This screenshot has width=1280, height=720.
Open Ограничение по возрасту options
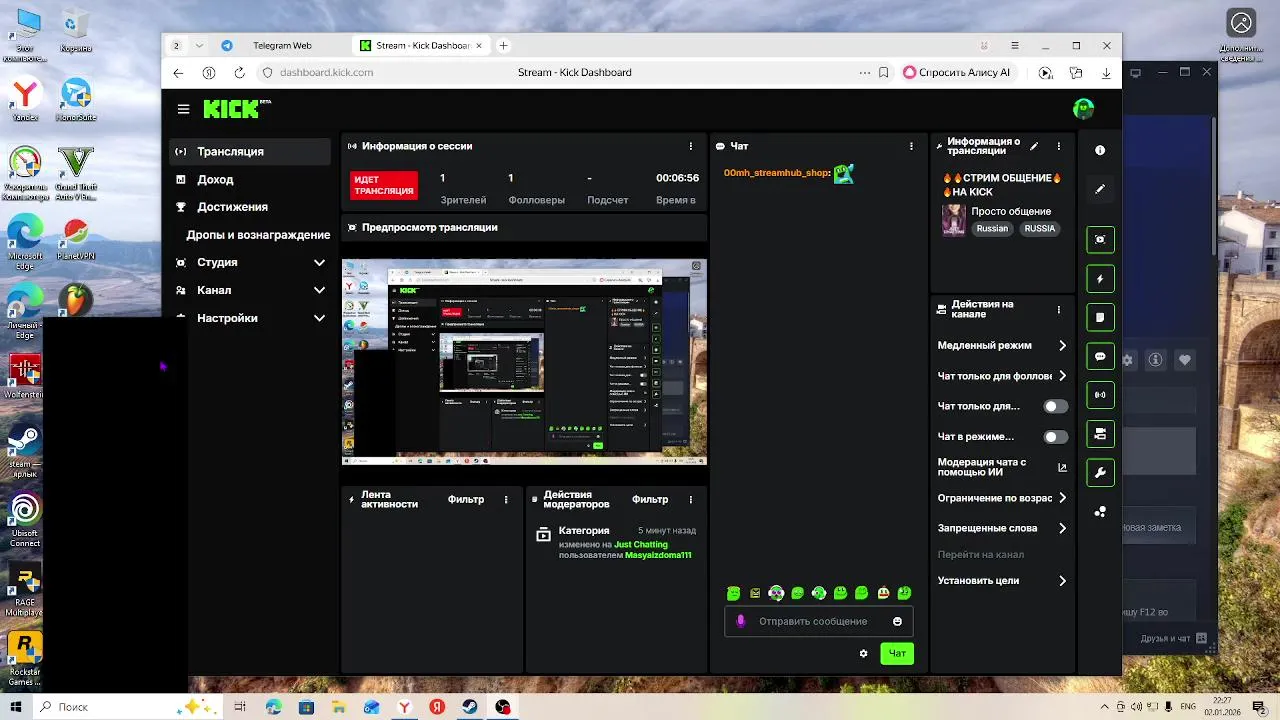1003,498
